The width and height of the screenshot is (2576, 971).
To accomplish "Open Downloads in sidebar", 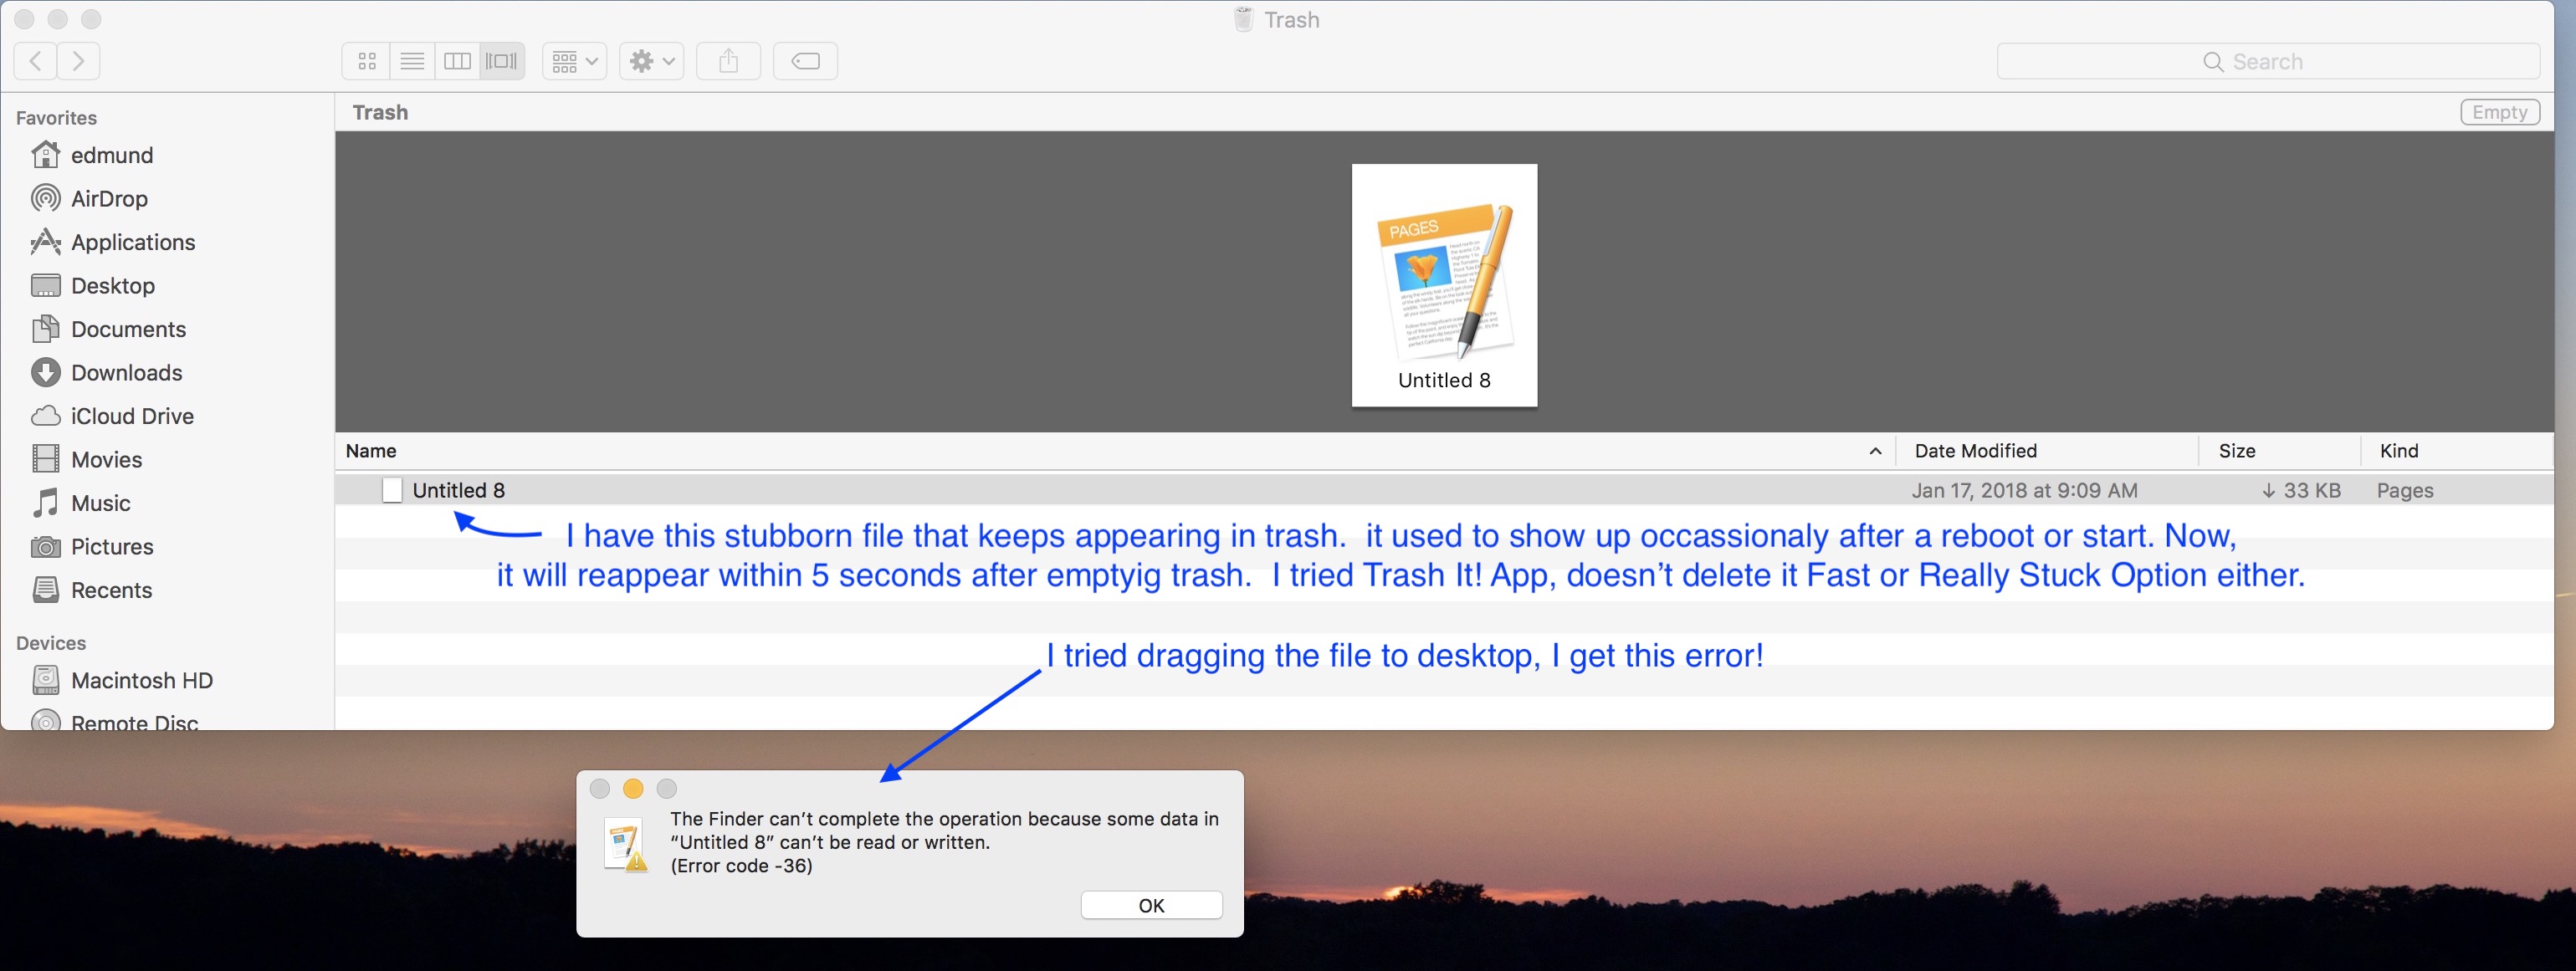I will (107, 372).
